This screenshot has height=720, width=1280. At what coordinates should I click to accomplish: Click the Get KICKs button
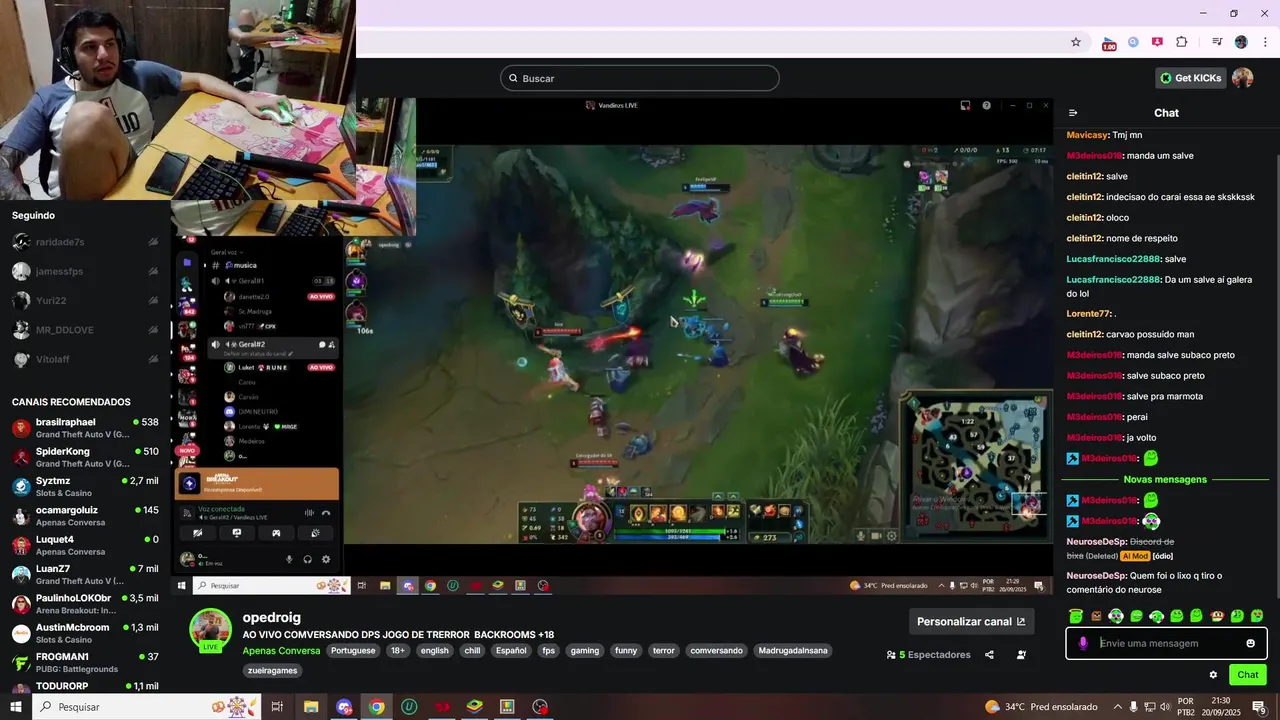point(1190,78)
